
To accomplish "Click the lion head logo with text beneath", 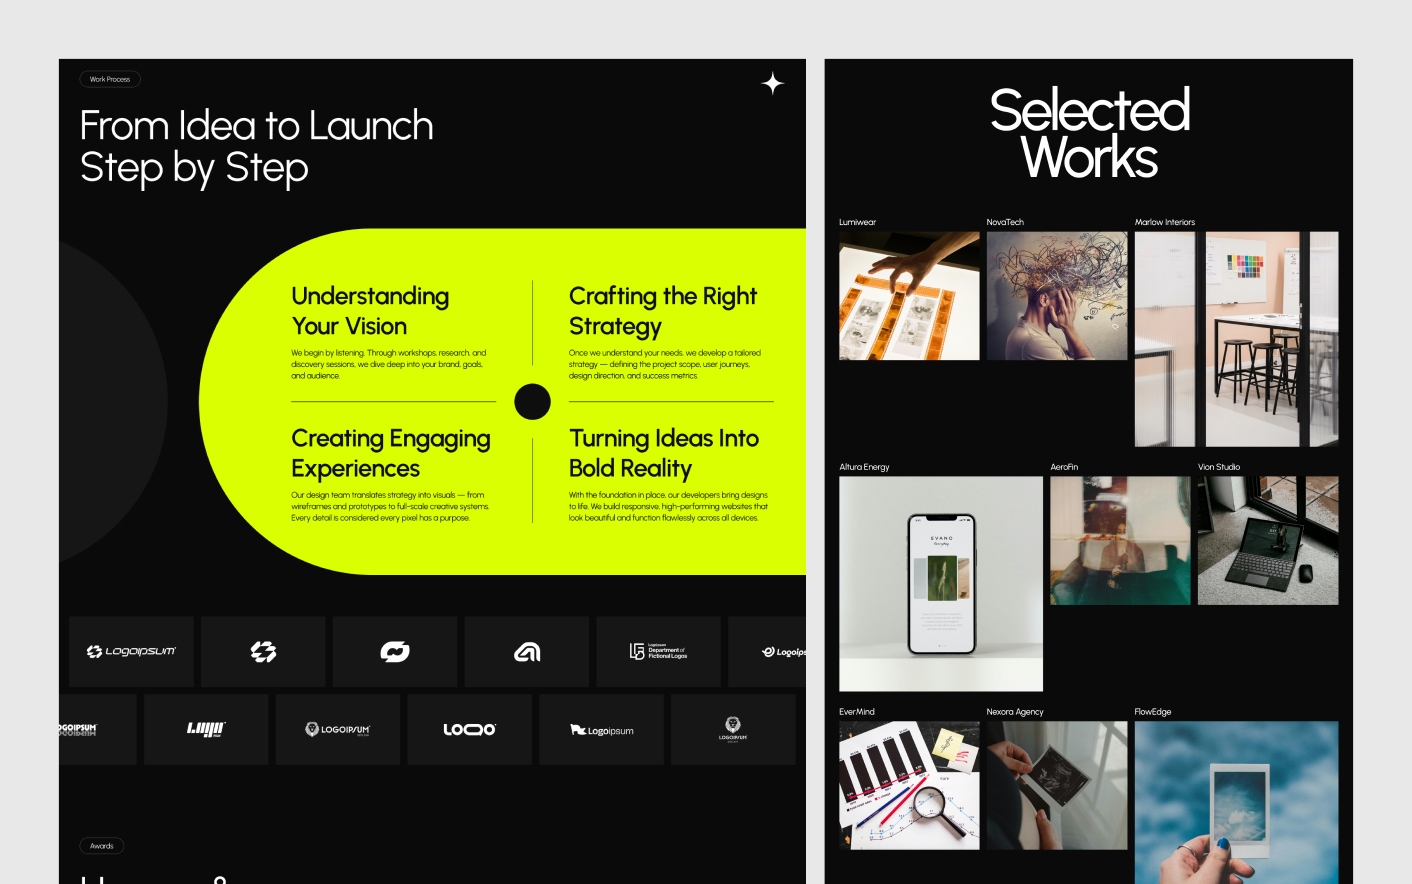I will pyautogui.click(x=732, y=730).
